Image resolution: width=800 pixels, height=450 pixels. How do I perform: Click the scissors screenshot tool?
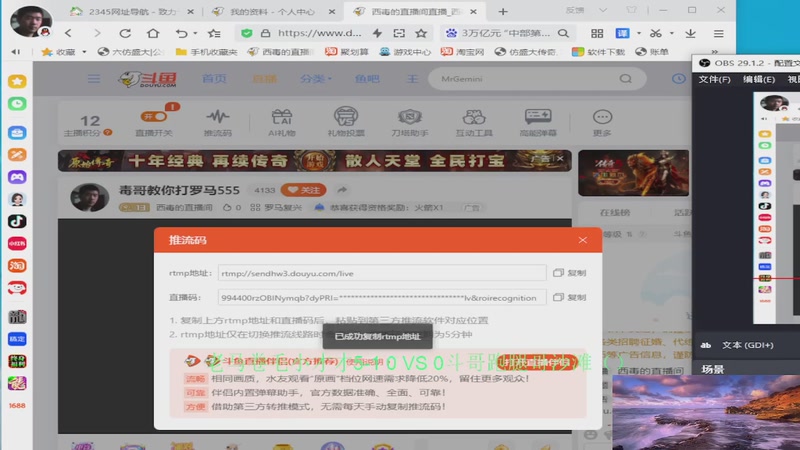pos(656,33)
